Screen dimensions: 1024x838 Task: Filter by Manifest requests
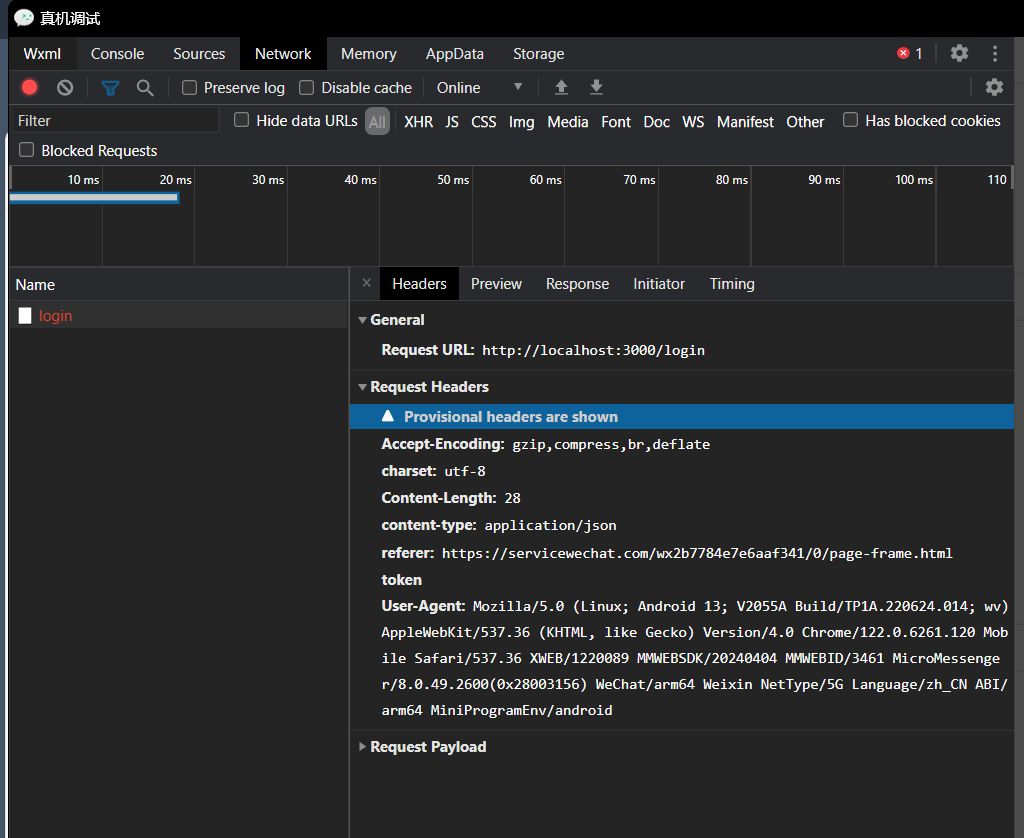click(745, 121)
